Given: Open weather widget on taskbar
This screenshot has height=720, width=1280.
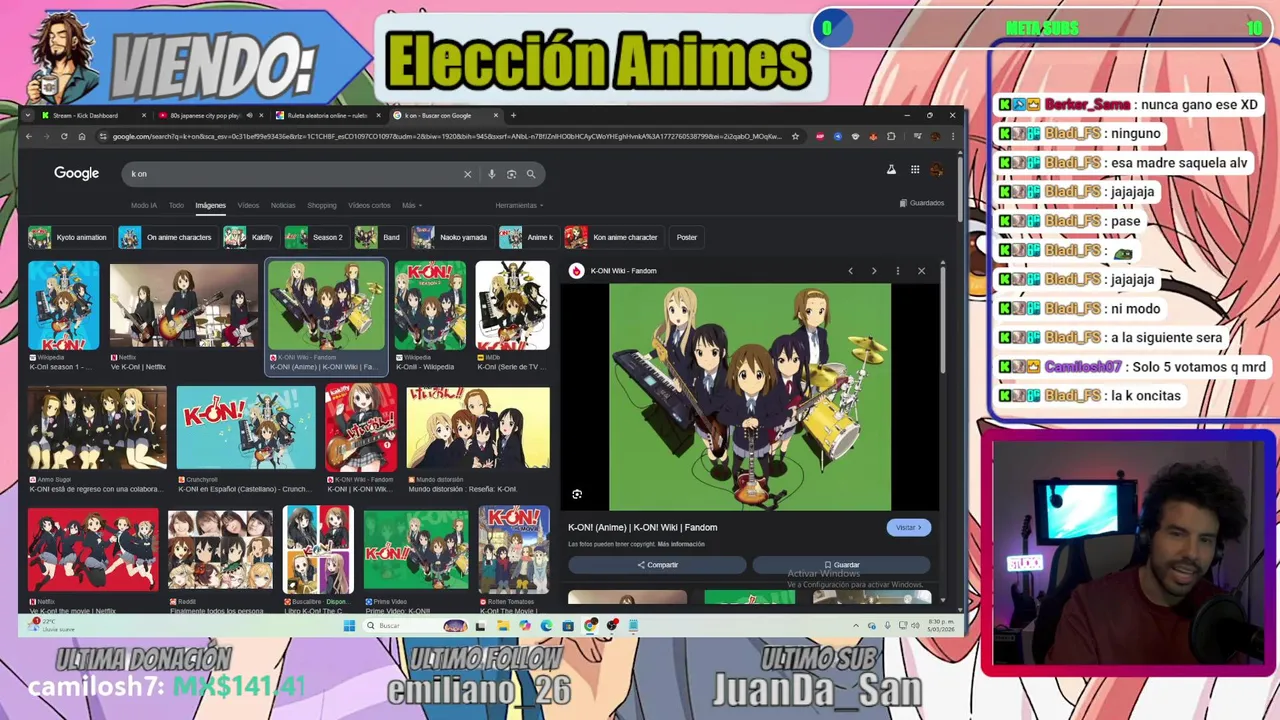Looking at the screenshot, I should pyautogui.click(x=52, y=625).
